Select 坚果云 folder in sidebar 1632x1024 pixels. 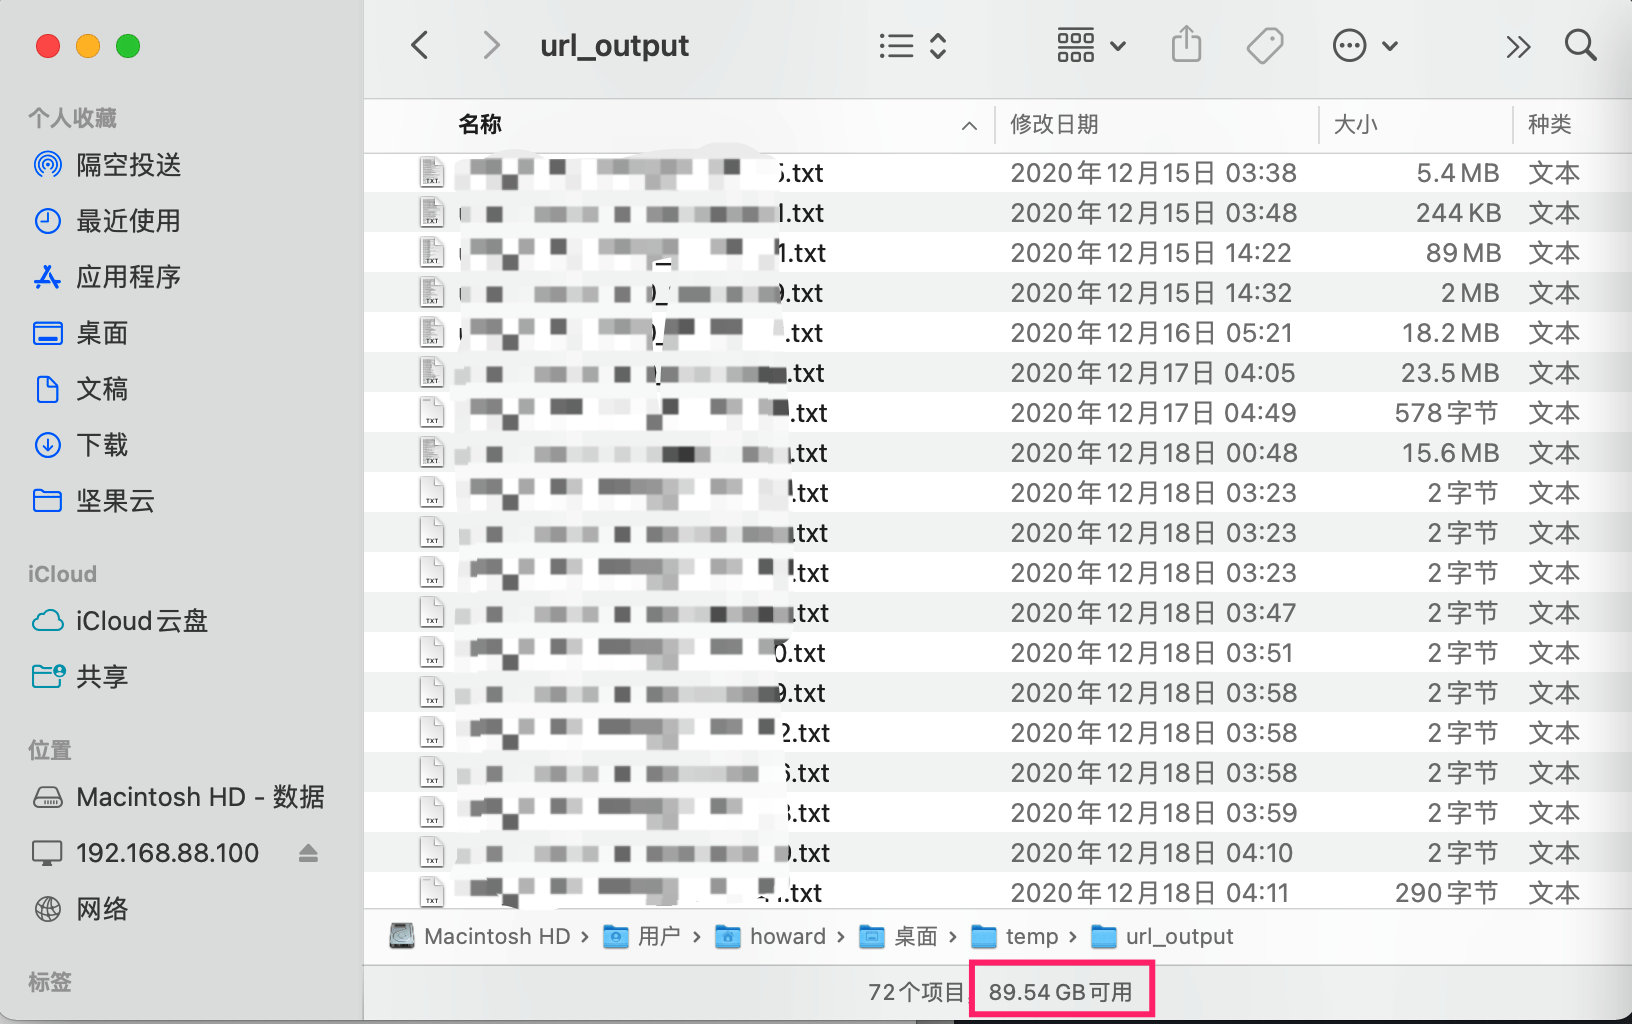94,501
